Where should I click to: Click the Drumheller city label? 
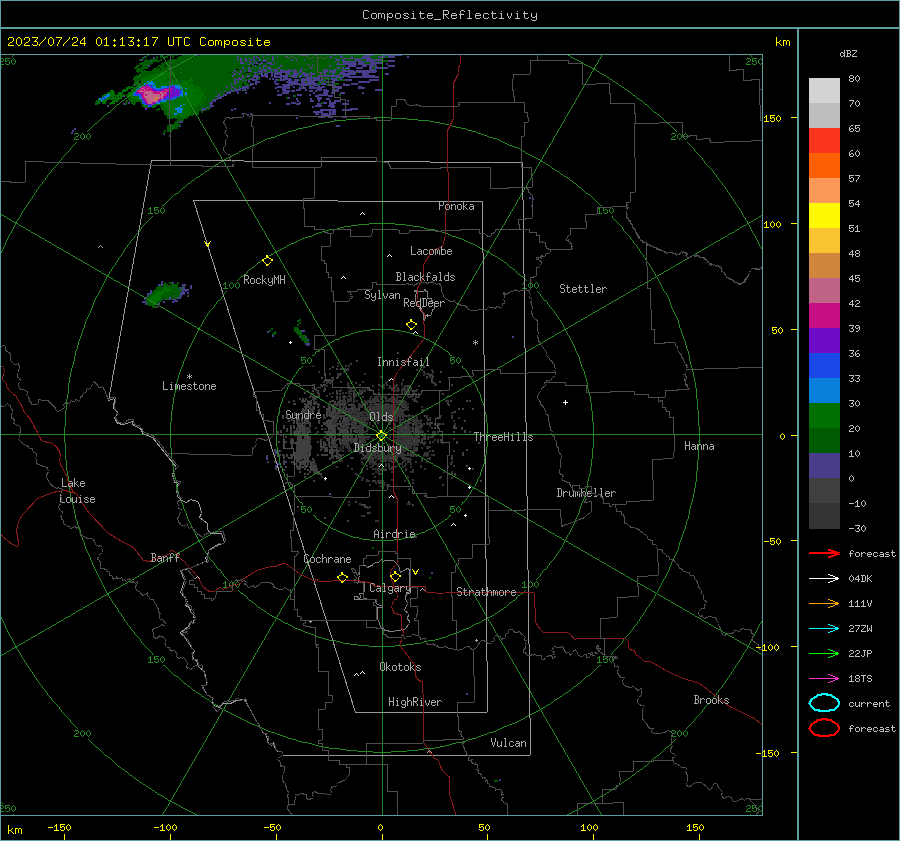tap(586, 493)
